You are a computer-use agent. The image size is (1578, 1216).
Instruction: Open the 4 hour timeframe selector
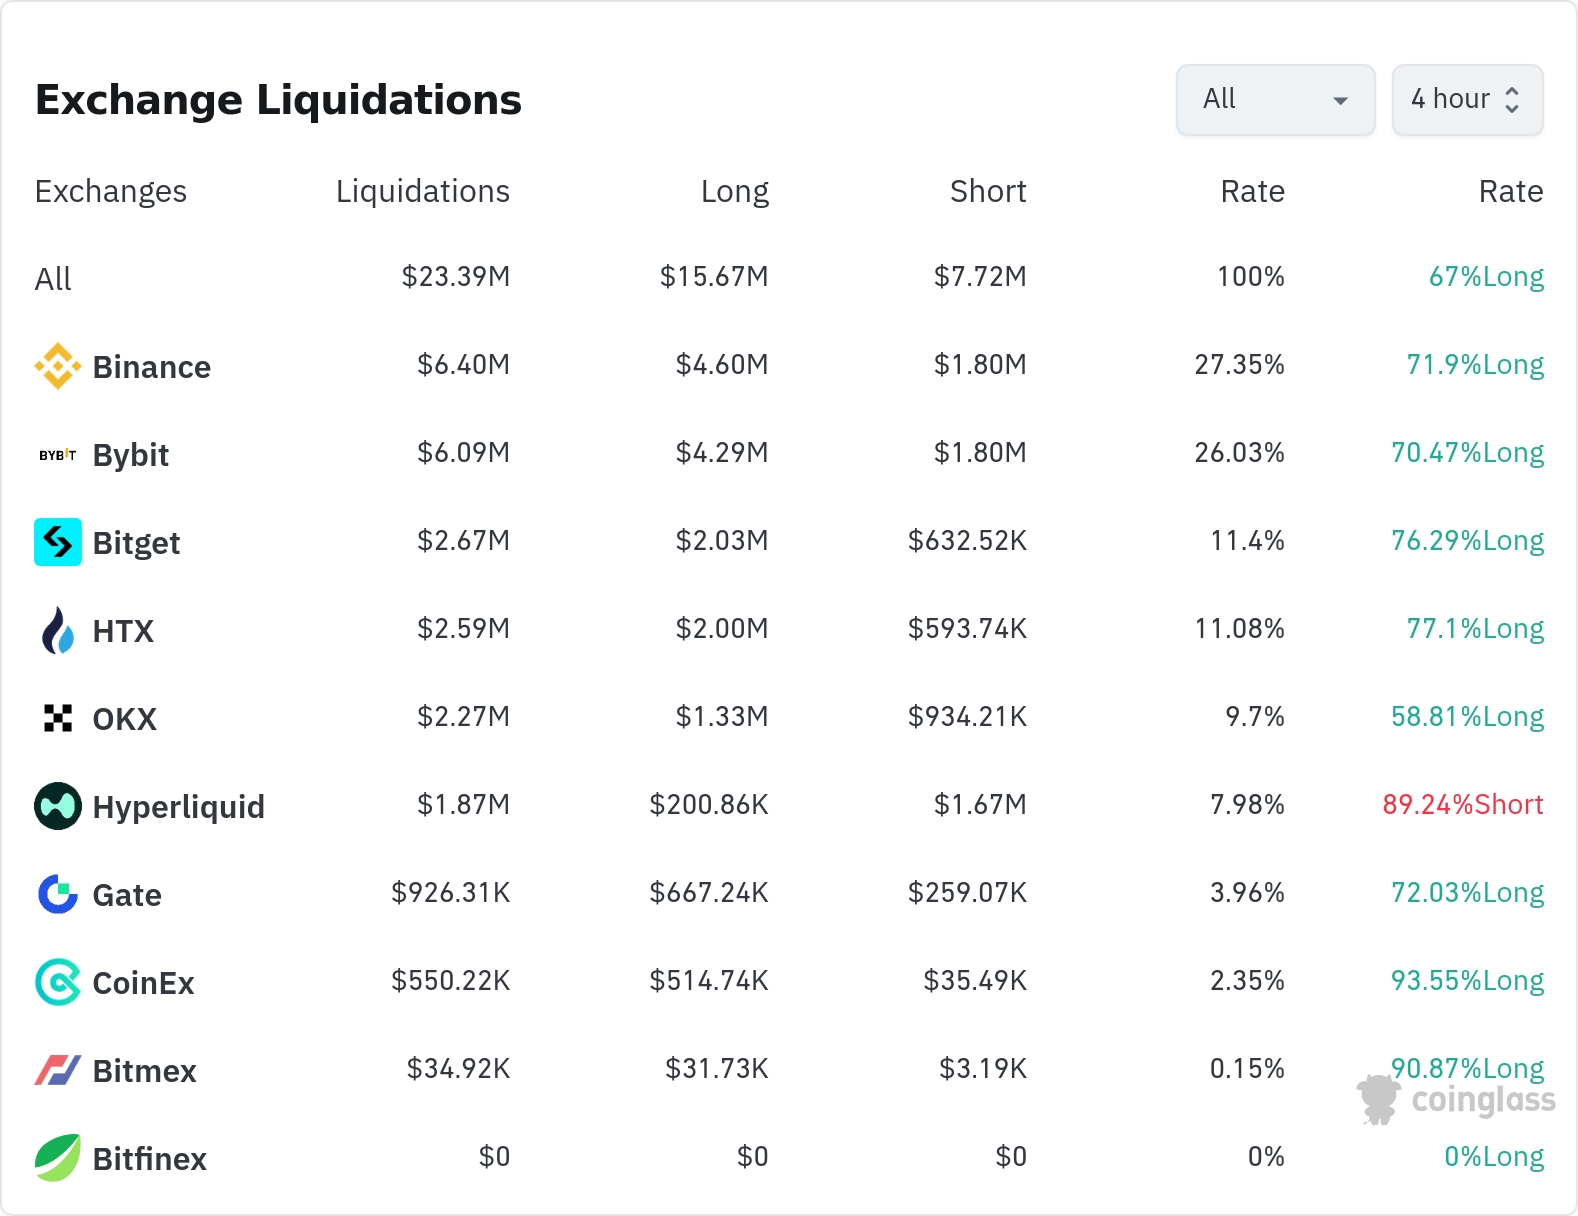tap(1467, 99)
